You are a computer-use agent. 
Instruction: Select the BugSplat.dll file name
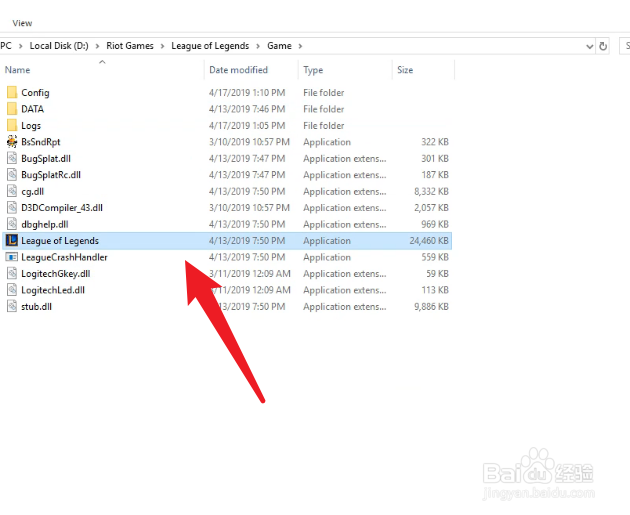[46, 159]
